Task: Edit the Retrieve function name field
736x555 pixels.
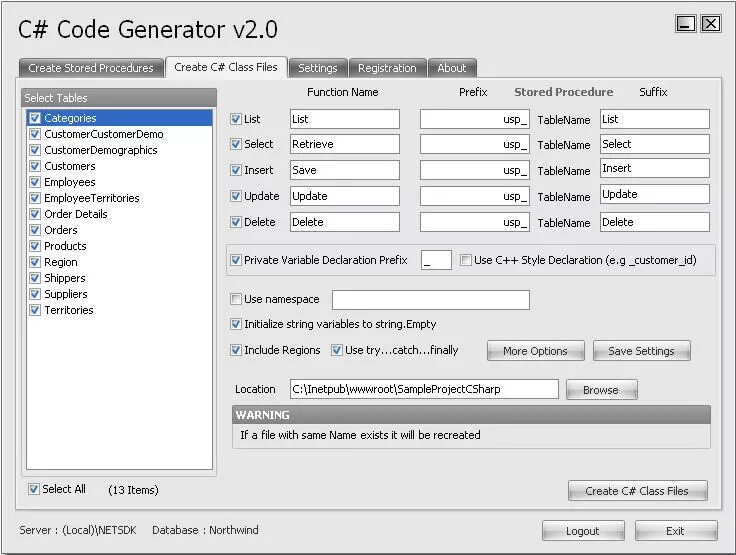Action: point(345,144)
